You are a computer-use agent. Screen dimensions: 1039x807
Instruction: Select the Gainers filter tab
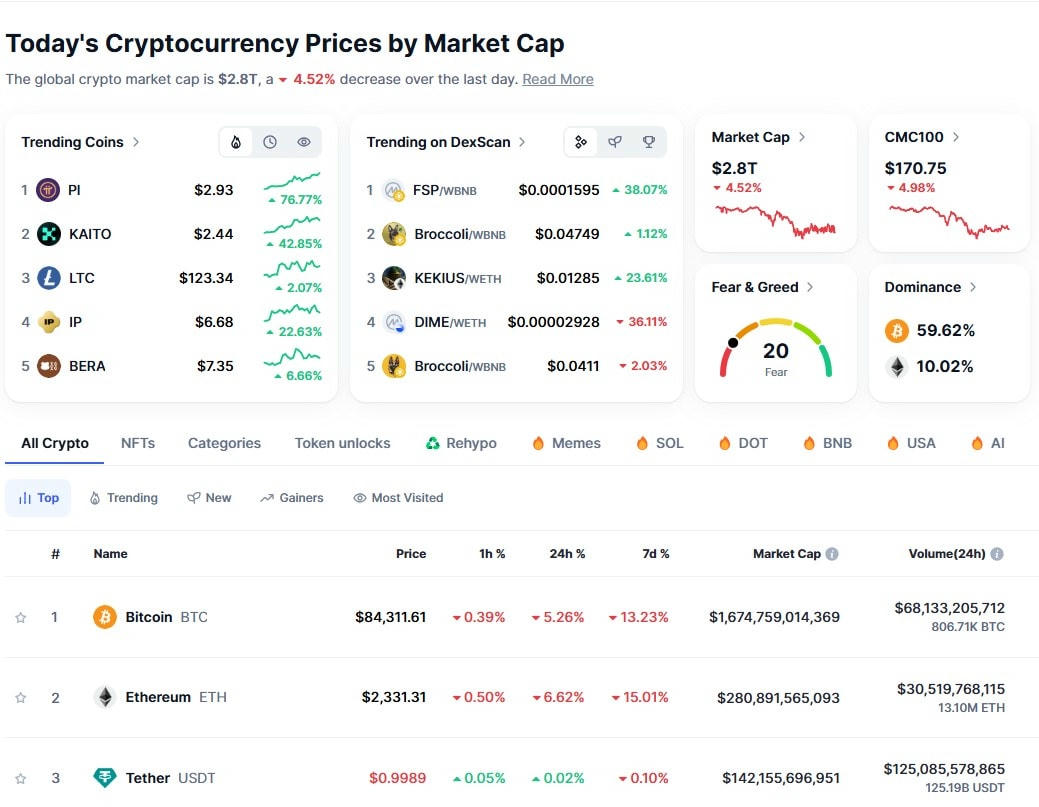pyautogui.click(x=292, y=498)
